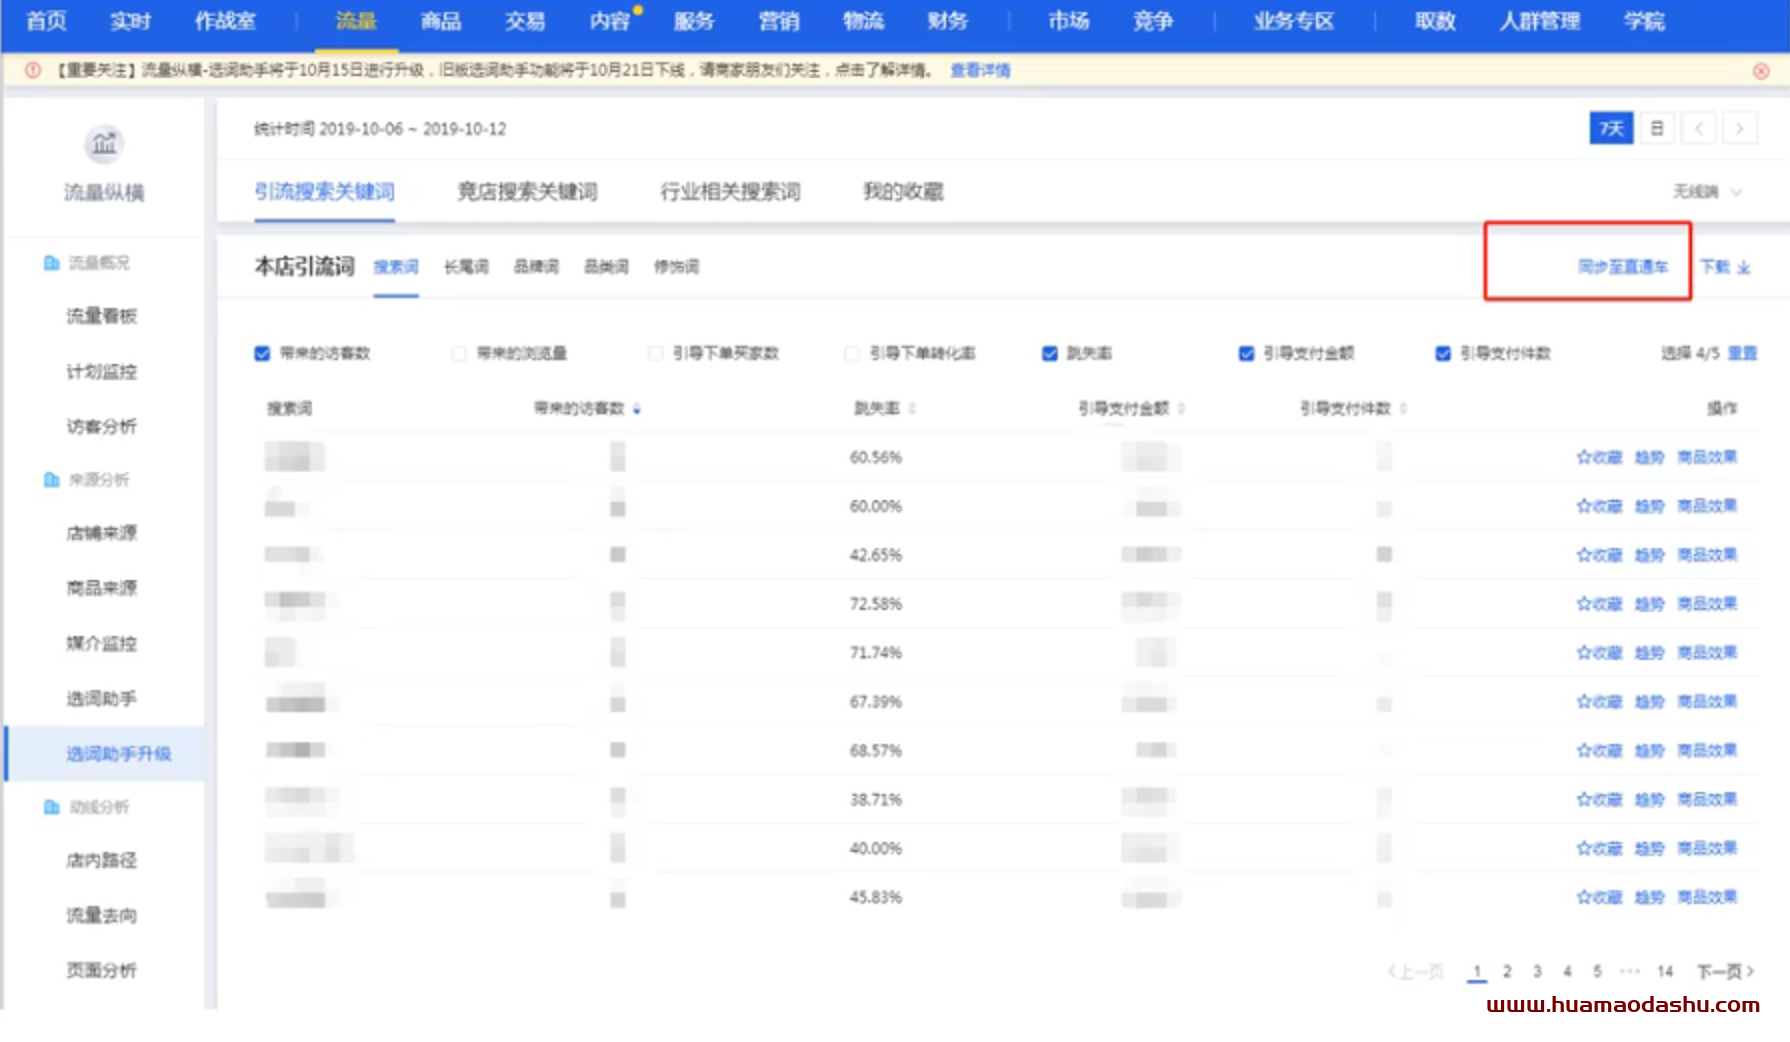Switch to 行业相关搜索词 tab
Viewport: 1790px width, 1042px height.
pos(730,192)
